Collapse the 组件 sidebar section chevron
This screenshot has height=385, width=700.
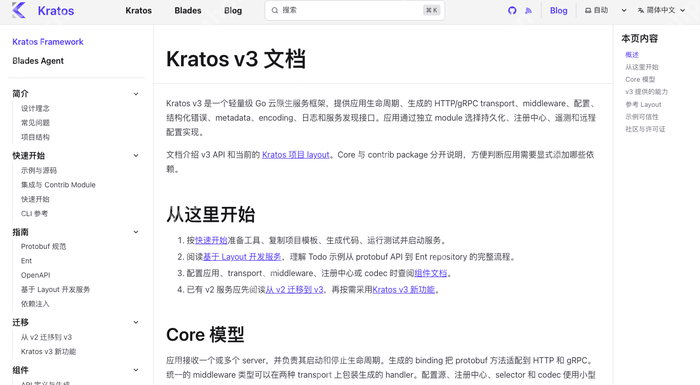click(136, 370)
